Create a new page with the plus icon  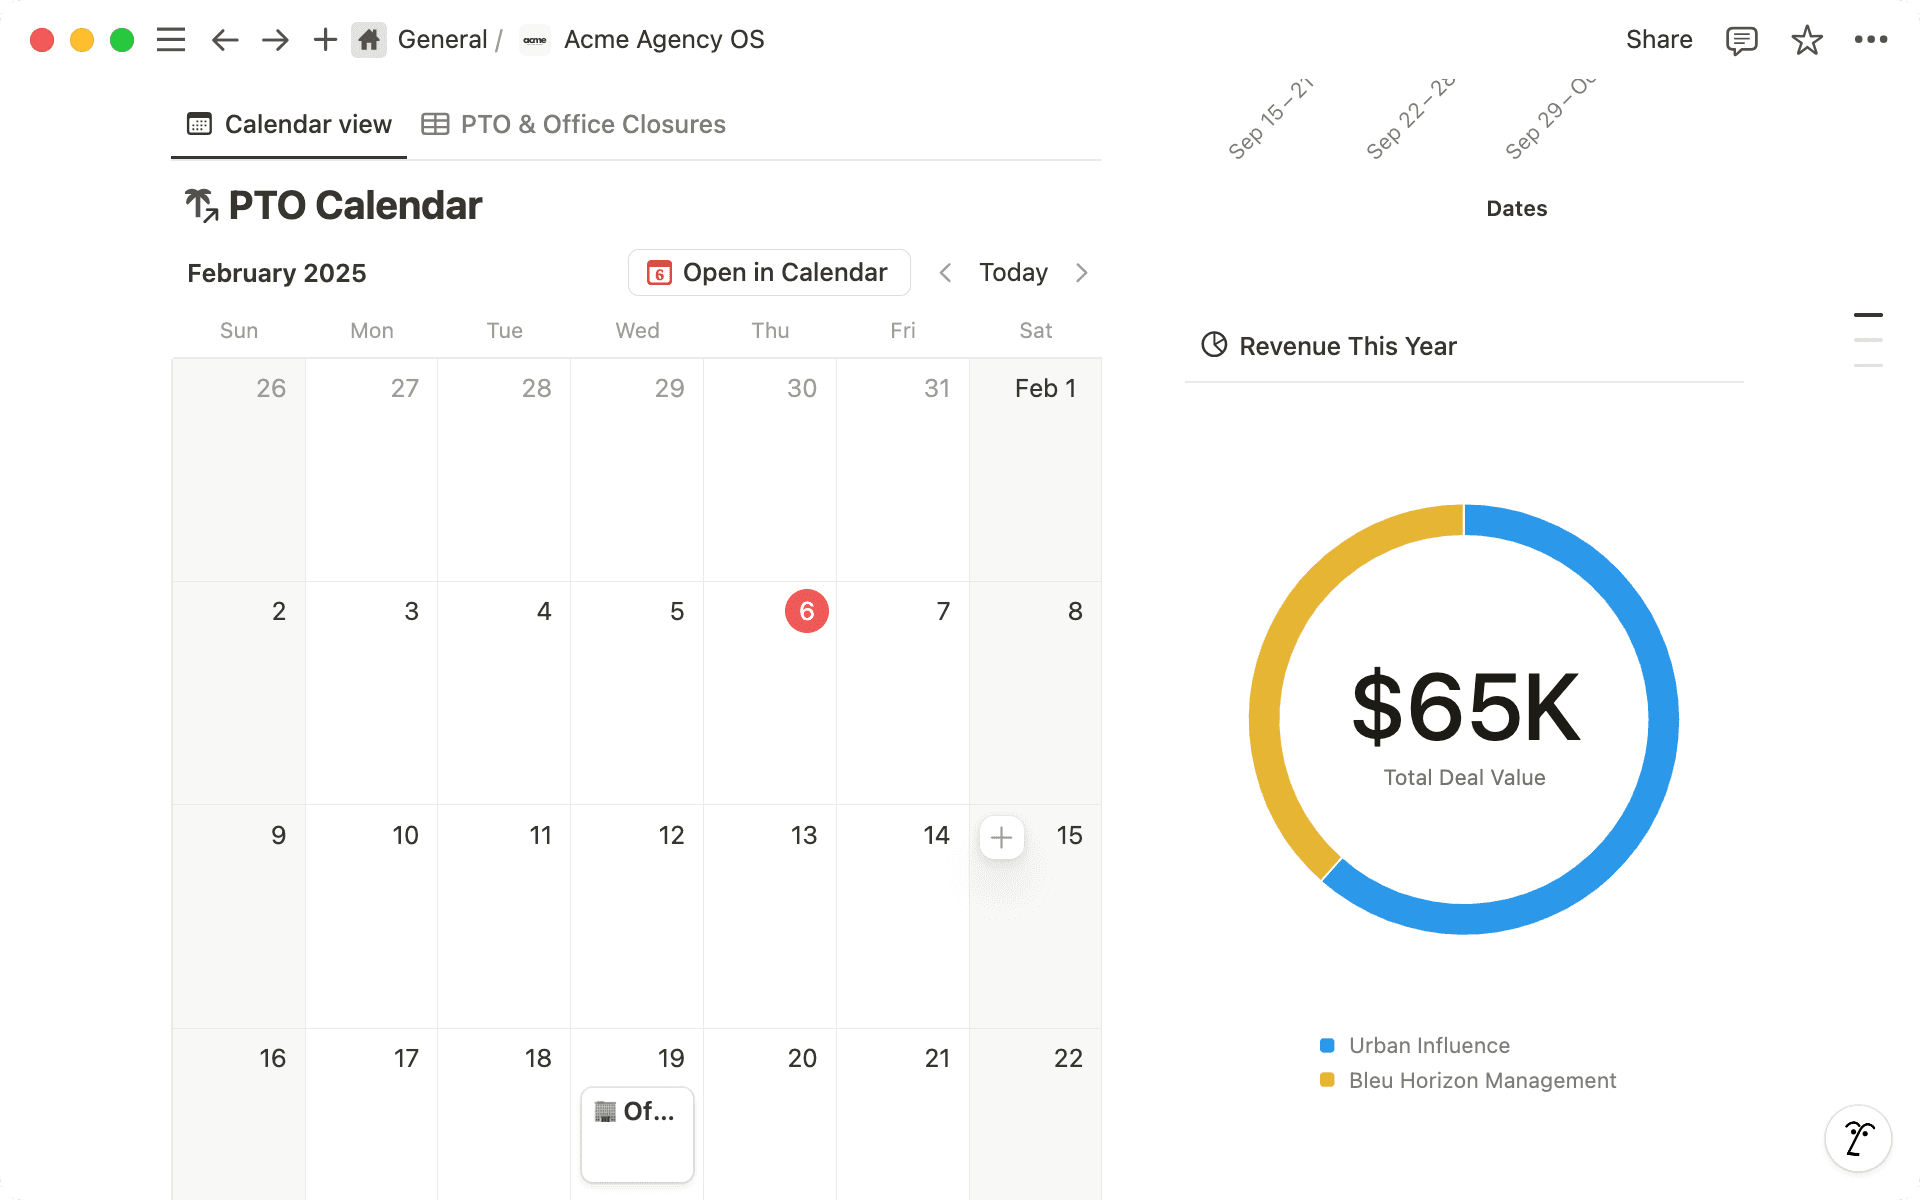pos(324,39)
